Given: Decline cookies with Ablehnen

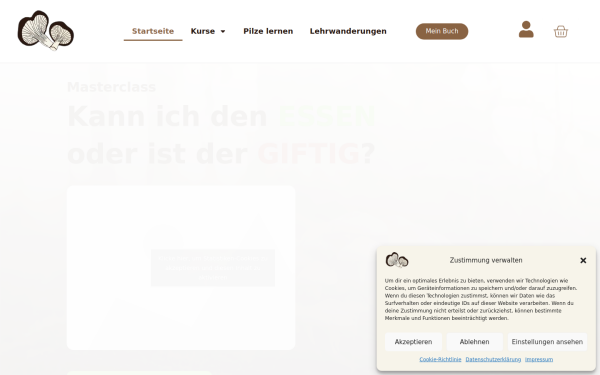Looking at the screenshot, I should coord(474,342).
